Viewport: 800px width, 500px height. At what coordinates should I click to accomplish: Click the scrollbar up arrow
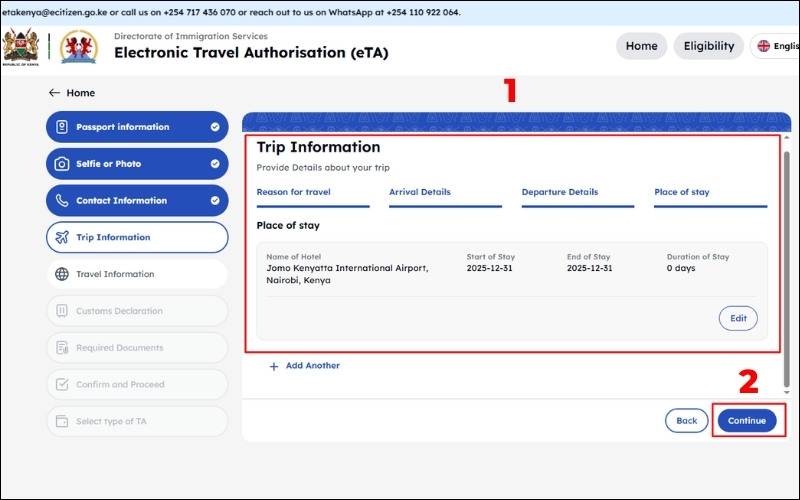[x=786, y=138]
